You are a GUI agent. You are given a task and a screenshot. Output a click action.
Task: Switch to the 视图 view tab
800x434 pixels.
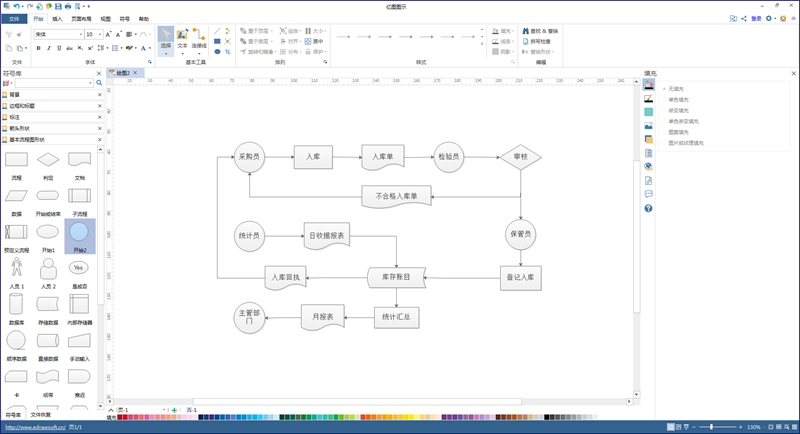point(106,19)
